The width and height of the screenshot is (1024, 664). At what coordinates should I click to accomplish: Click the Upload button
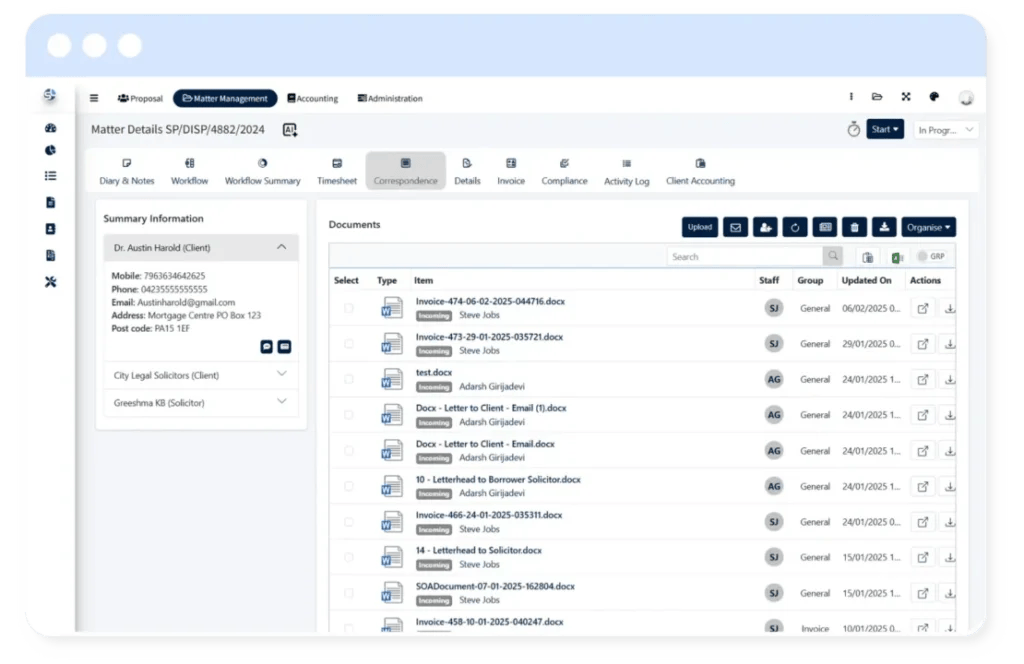(700, 227)
